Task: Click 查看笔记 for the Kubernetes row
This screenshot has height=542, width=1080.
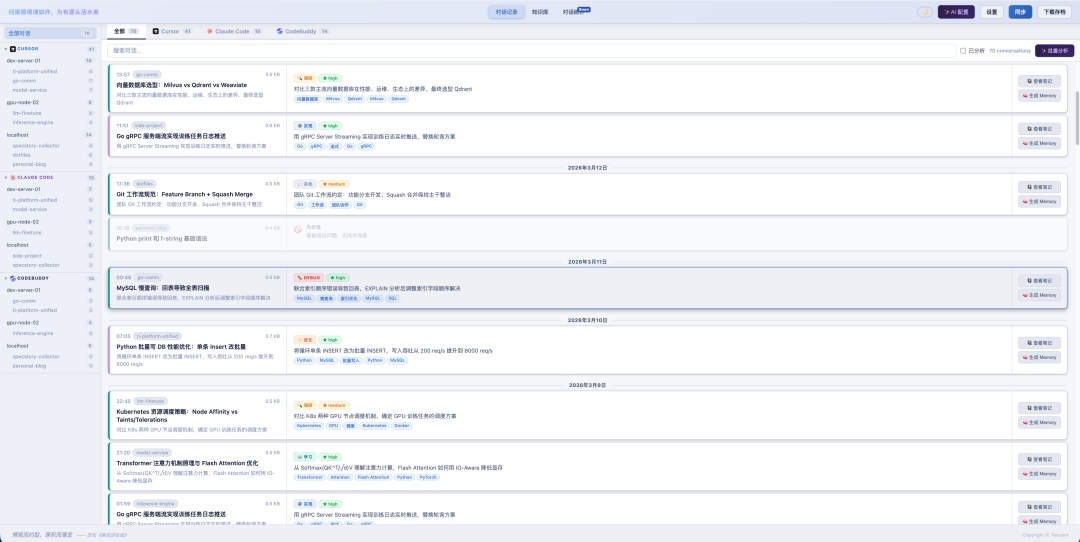Action: pos(1039,408)
